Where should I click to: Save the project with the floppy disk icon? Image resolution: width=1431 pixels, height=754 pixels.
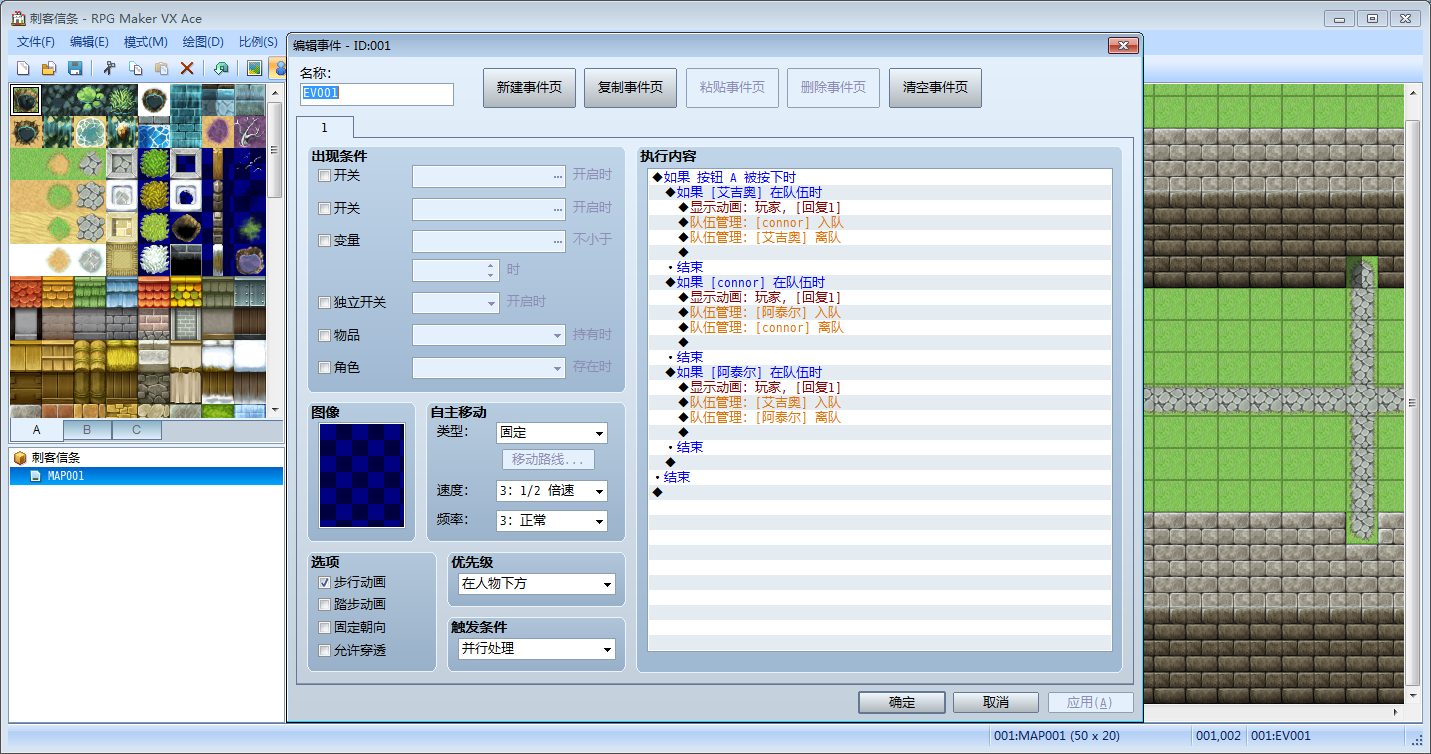tap(75, 68)
